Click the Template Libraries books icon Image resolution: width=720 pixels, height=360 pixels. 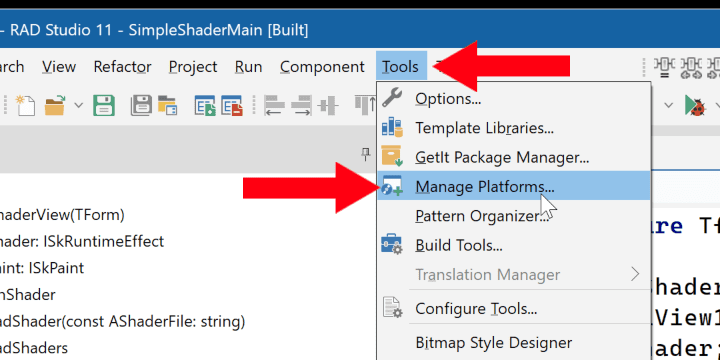pos(392,127)
